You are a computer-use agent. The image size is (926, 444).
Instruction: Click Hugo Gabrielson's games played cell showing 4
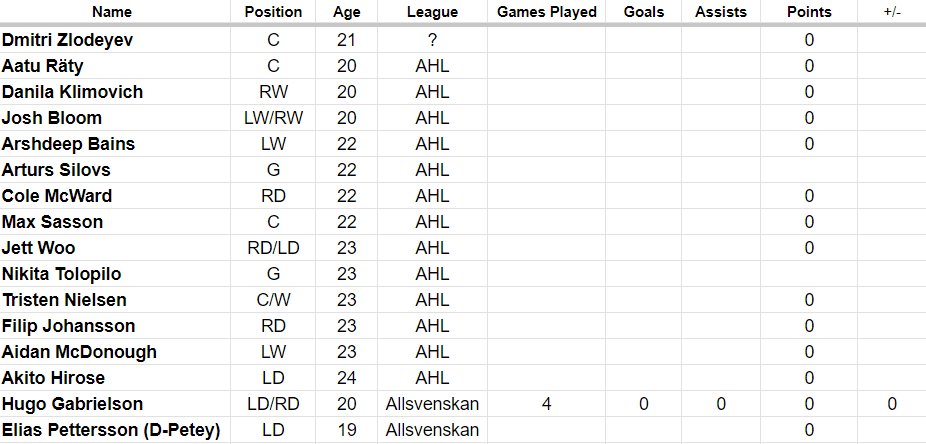tap(546, 404)
